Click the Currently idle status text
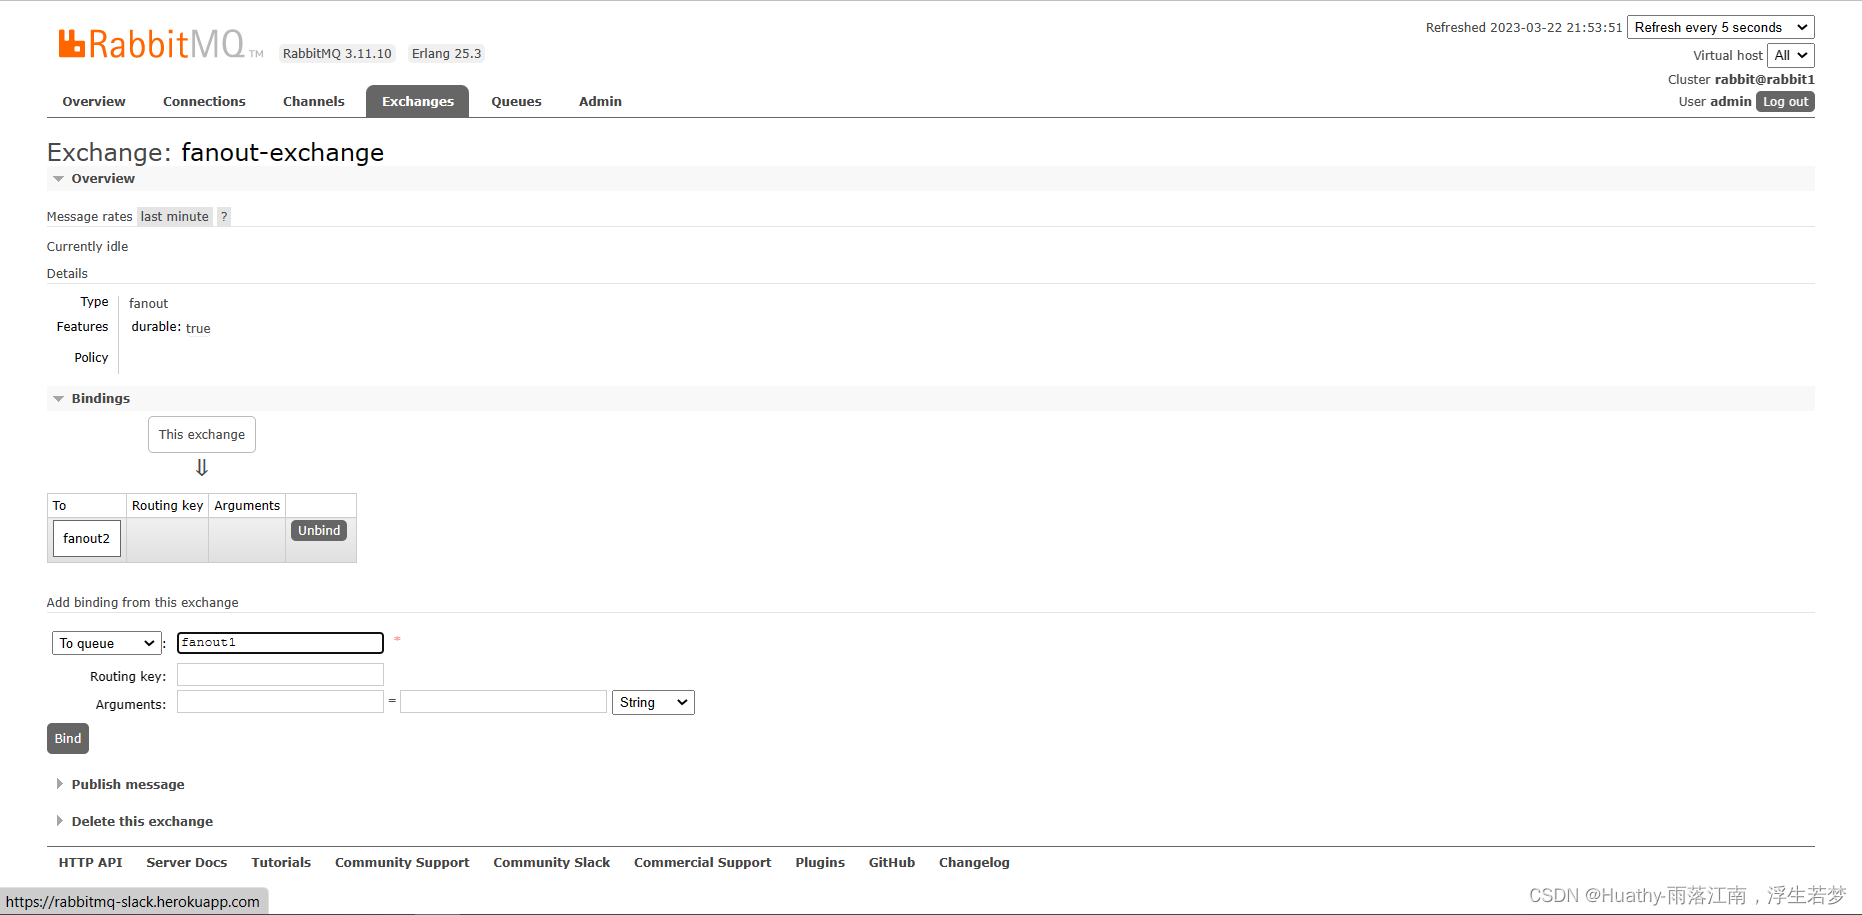Screen dimensions: 1862x915 pyautogui.click(x=87, y=246)
